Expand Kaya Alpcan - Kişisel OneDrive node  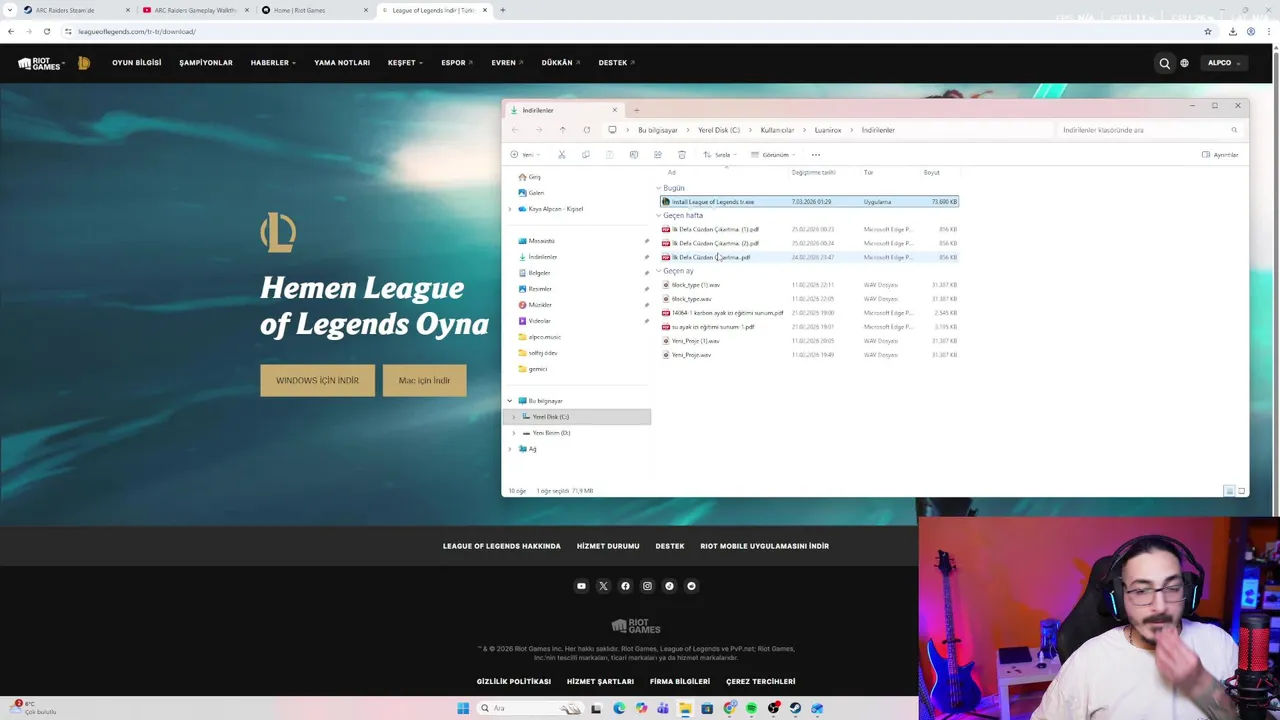(510, 209)
